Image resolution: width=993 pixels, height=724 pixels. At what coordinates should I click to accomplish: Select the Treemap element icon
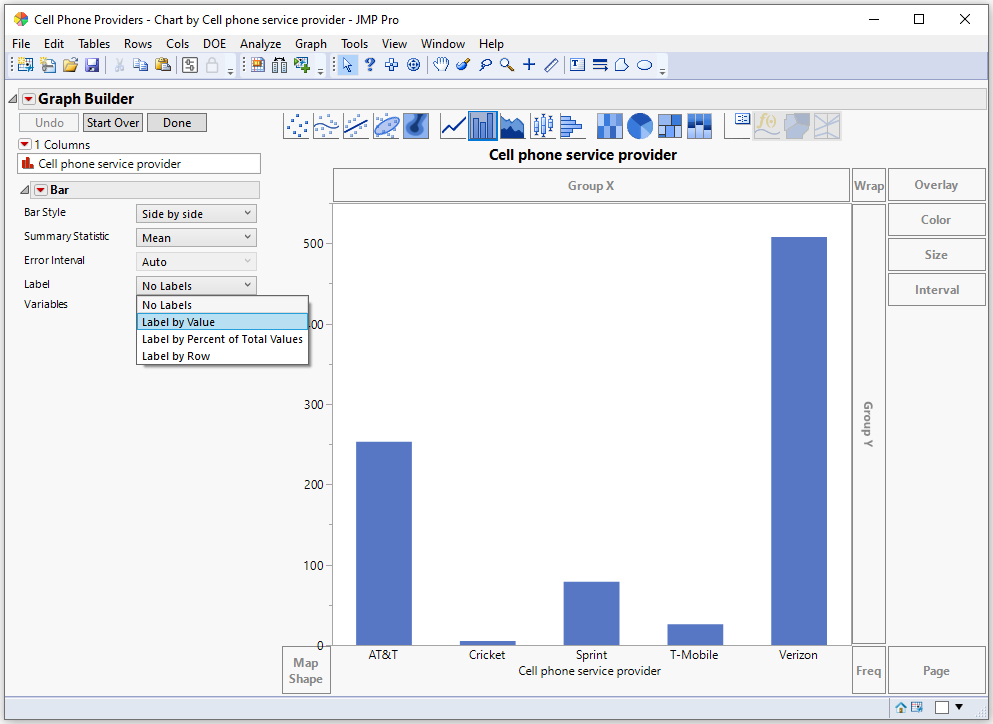click(x=670, y=125)
